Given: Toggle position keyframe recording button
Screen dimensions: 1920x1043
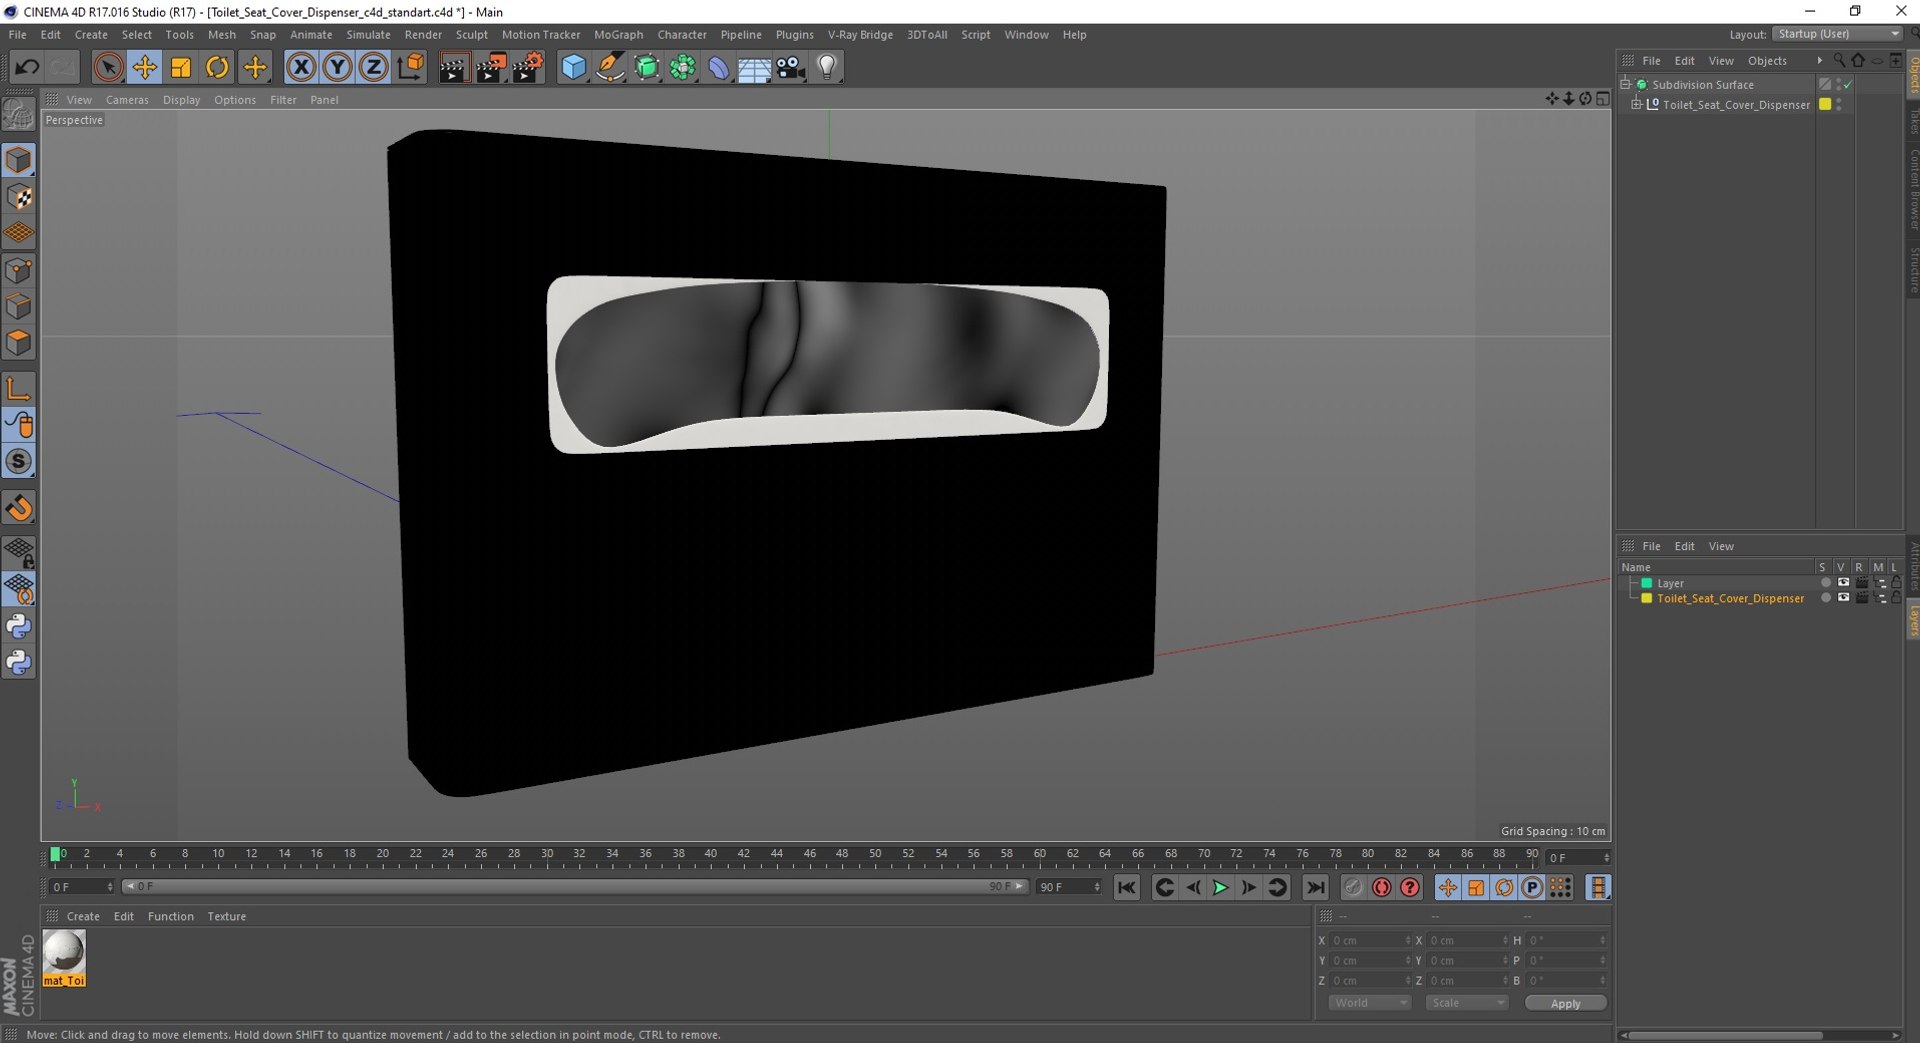Looking at the screenshot, I should 1447,887.
